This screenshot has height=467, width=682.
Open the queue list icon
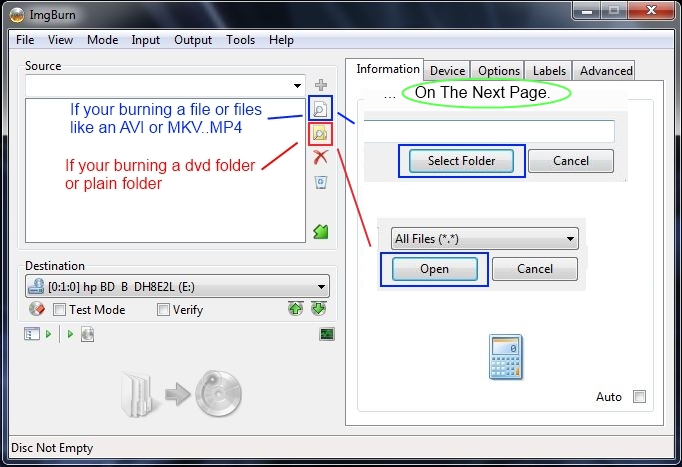pyautogui.click(x=32, y=334)
